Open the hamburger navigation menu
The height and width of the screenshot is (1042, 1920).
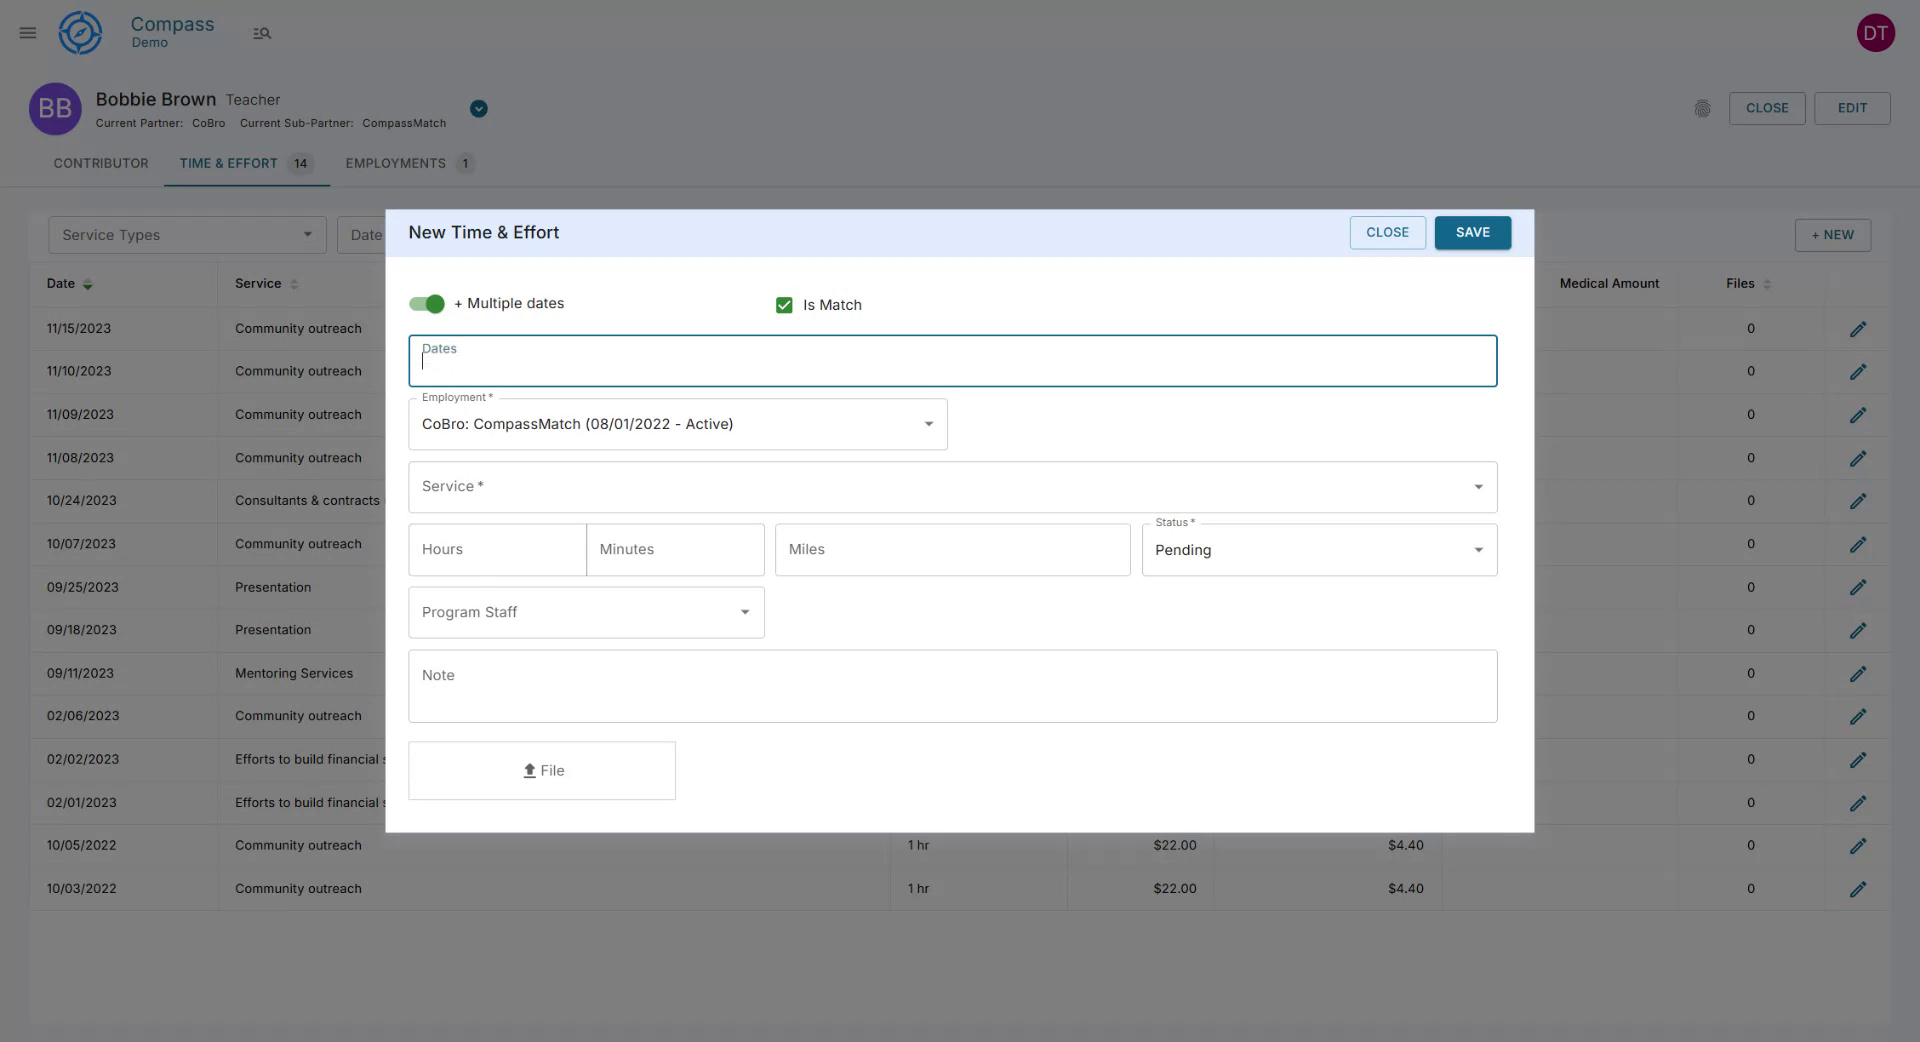click(27, 32)
